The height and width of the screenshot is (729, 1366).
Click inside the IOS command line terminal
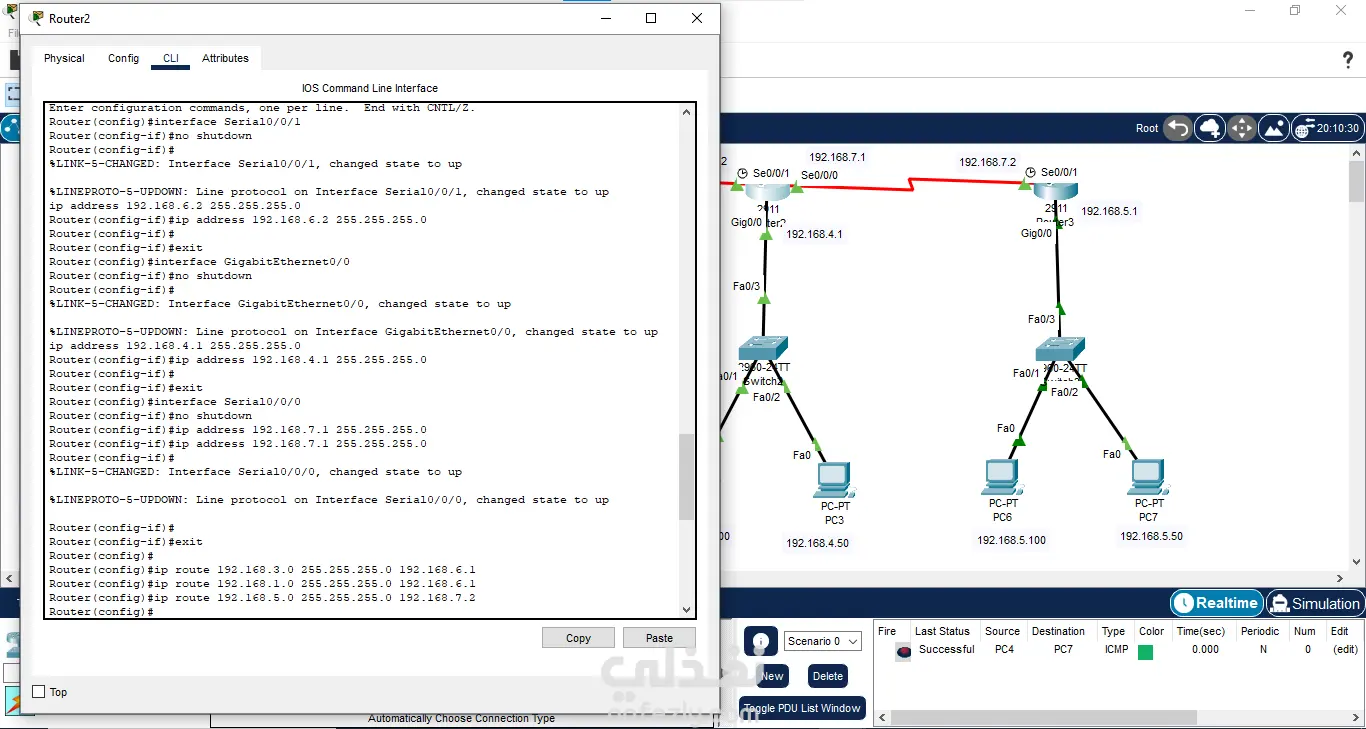click(361, 360)
